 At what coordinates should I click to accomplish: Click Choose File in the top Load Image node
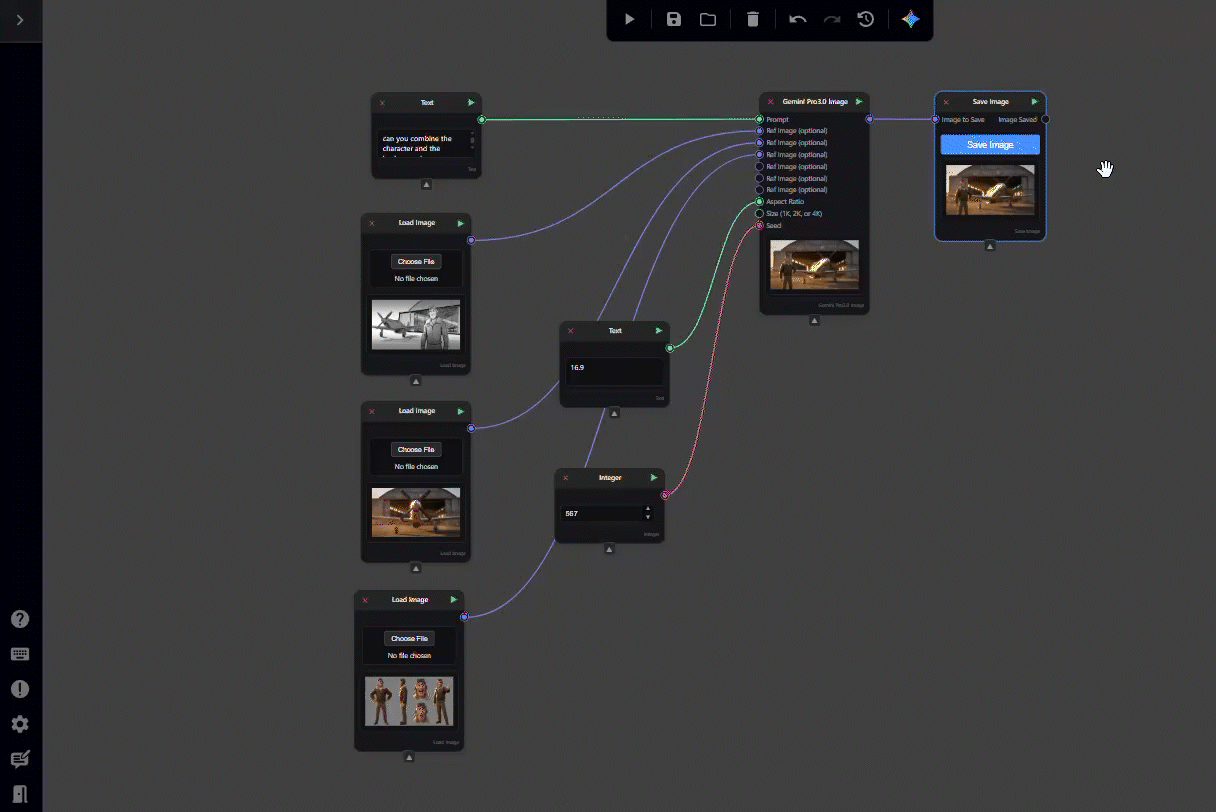(415, 261)
